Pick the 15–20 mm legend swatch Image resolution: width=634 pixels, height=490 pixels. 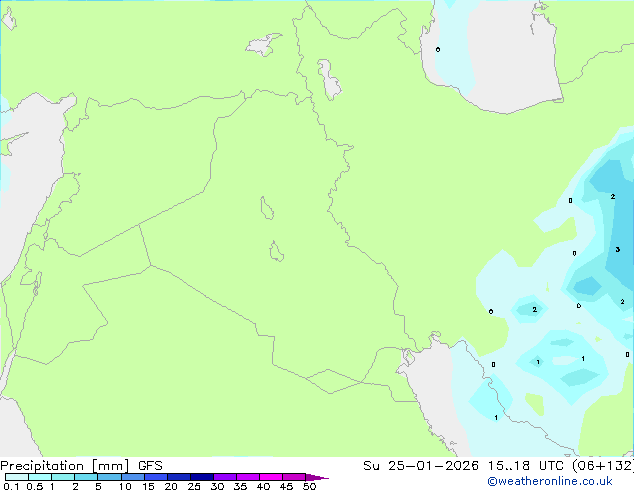pyautogui.click(x=156, y=477)
